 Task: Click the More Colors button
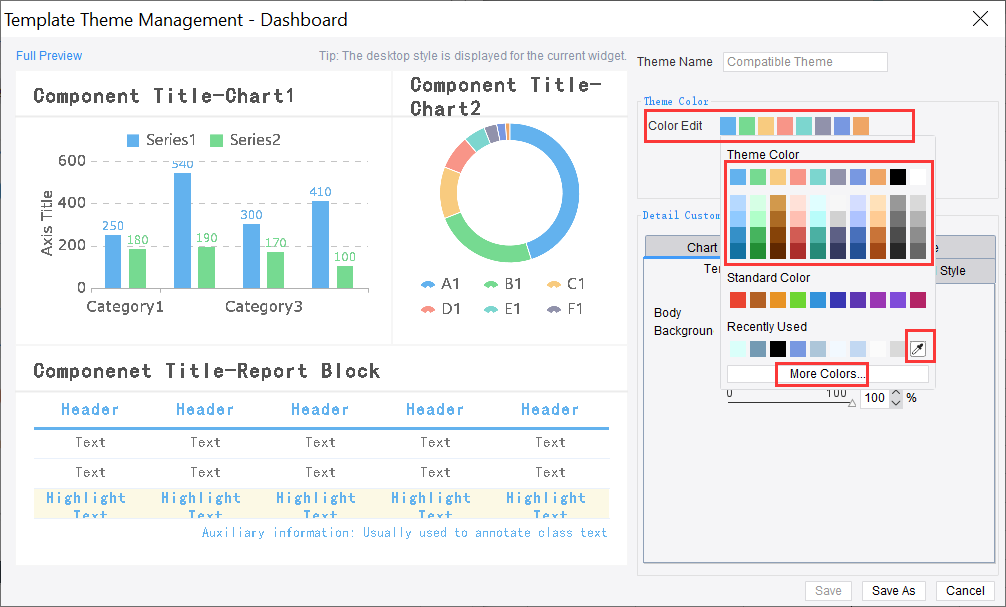pos(821,374)
